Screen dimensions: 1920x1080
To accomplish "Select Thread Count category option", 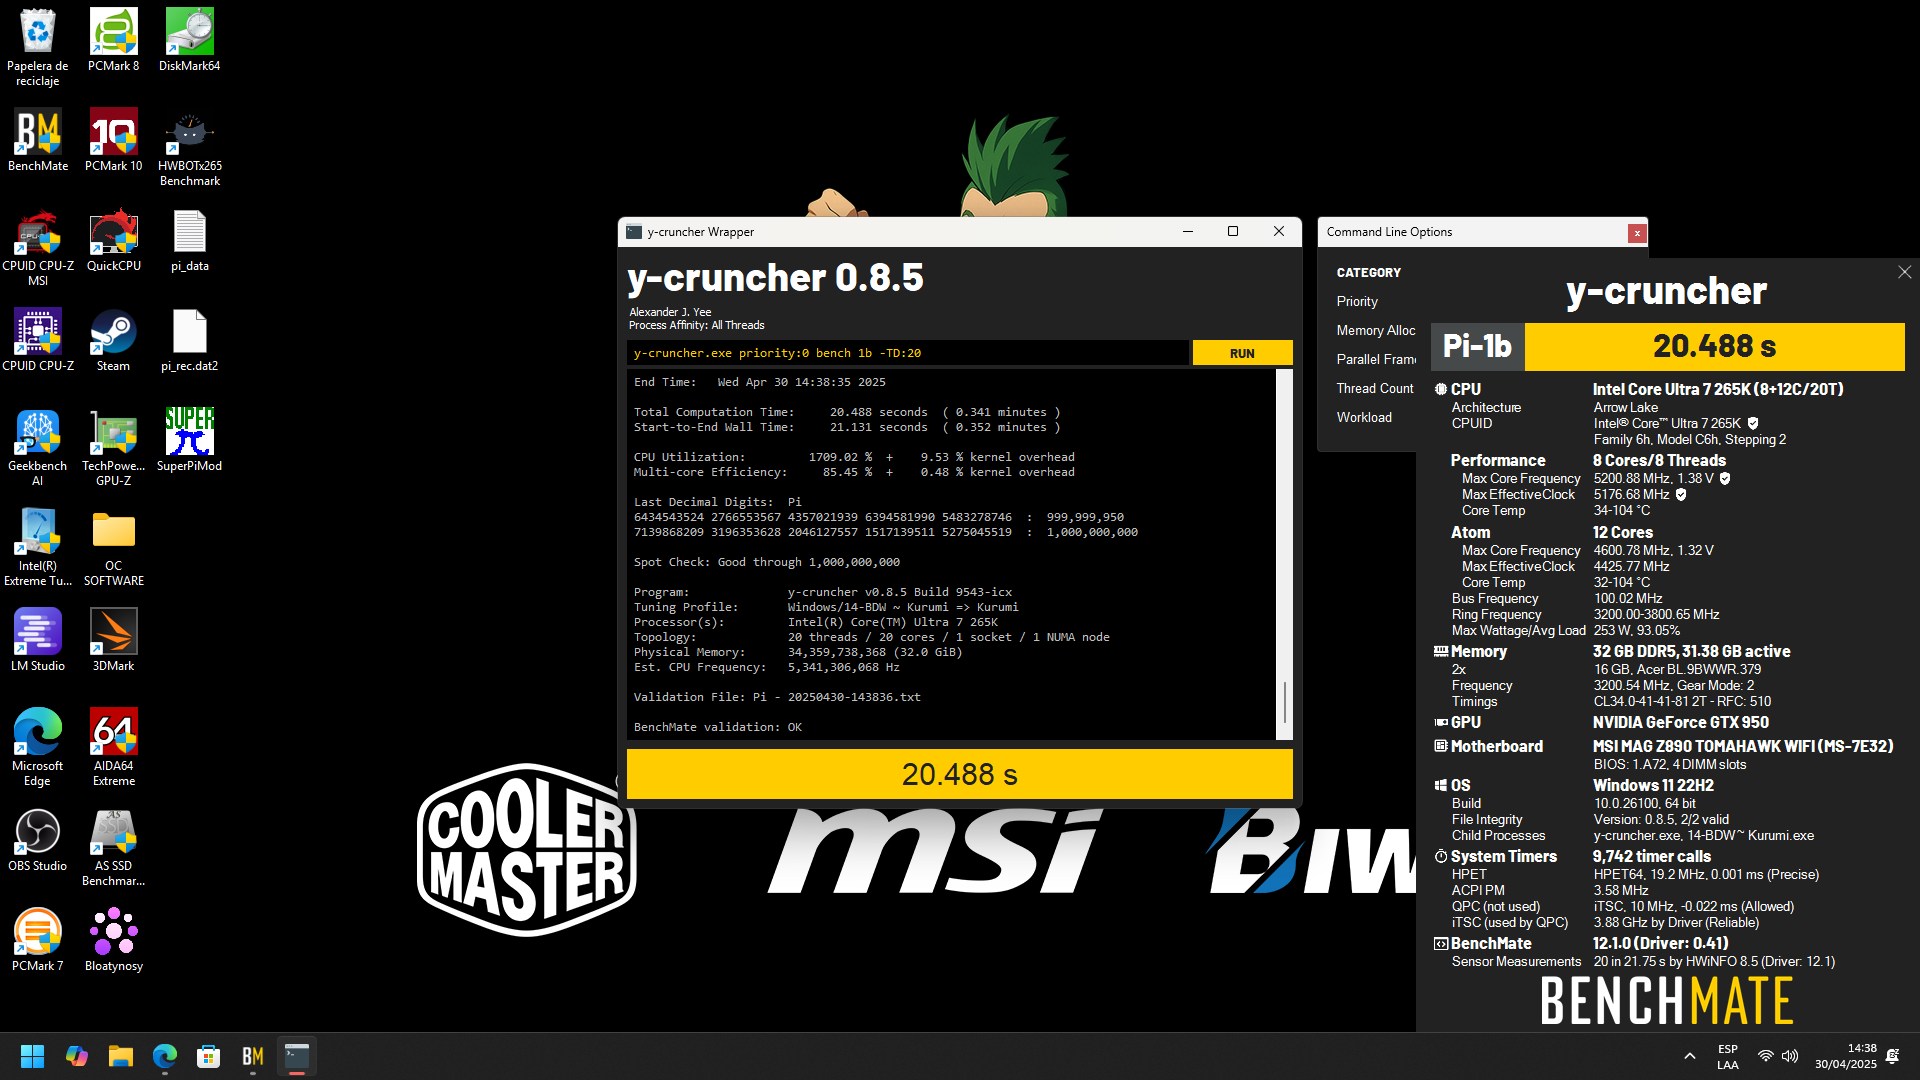I will (x=1375, y=388).
